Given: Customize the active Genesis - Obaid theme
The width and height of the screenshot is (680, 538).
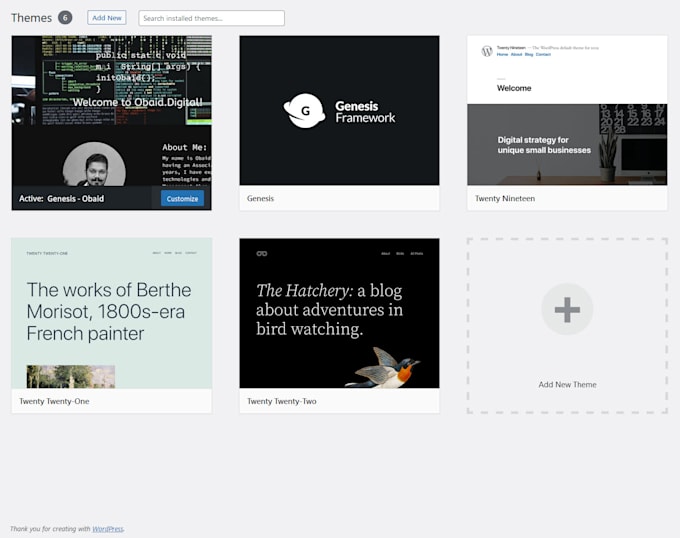Looking at the screenshot, I should pyautogui.click(x=182, y=199).
